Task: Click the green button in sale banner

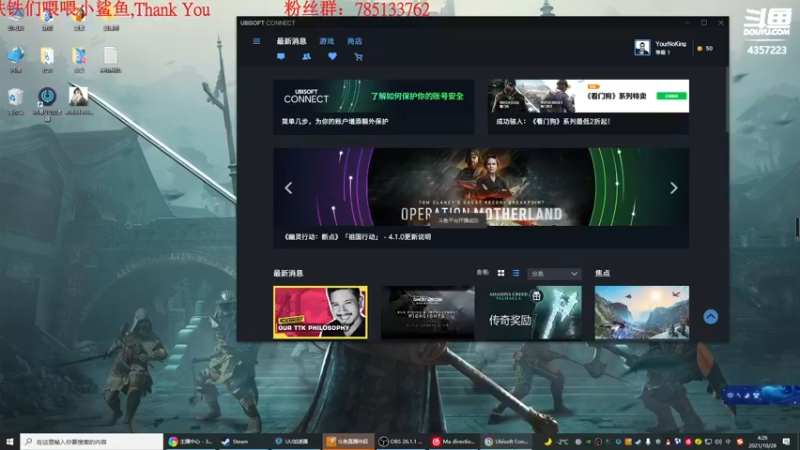Action: (x=671, y=96)
